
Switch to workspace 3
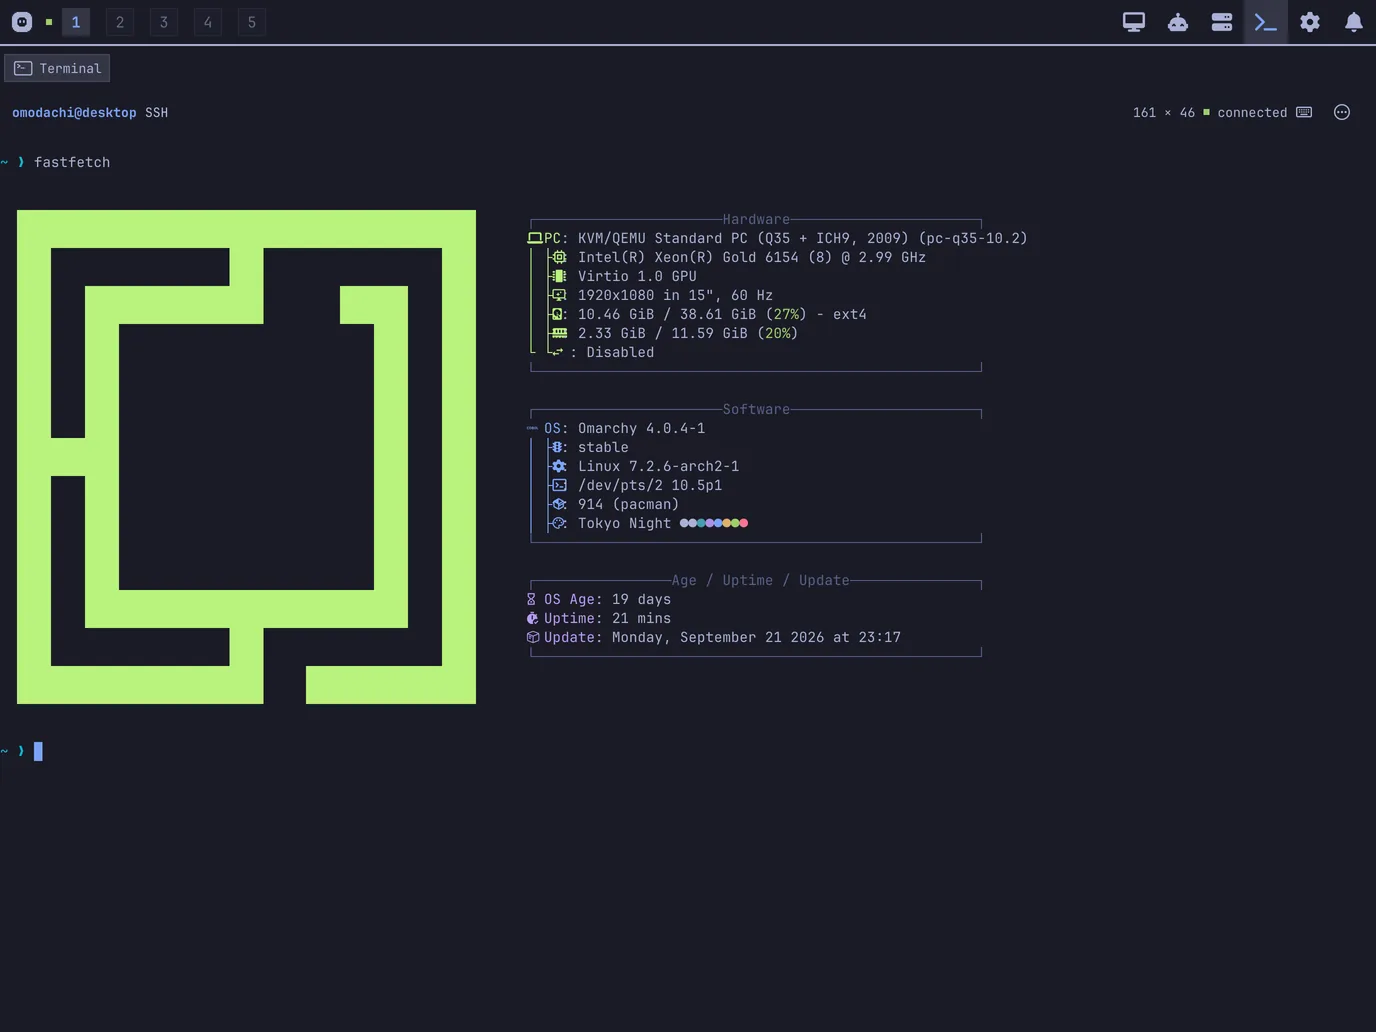[164, 22]
